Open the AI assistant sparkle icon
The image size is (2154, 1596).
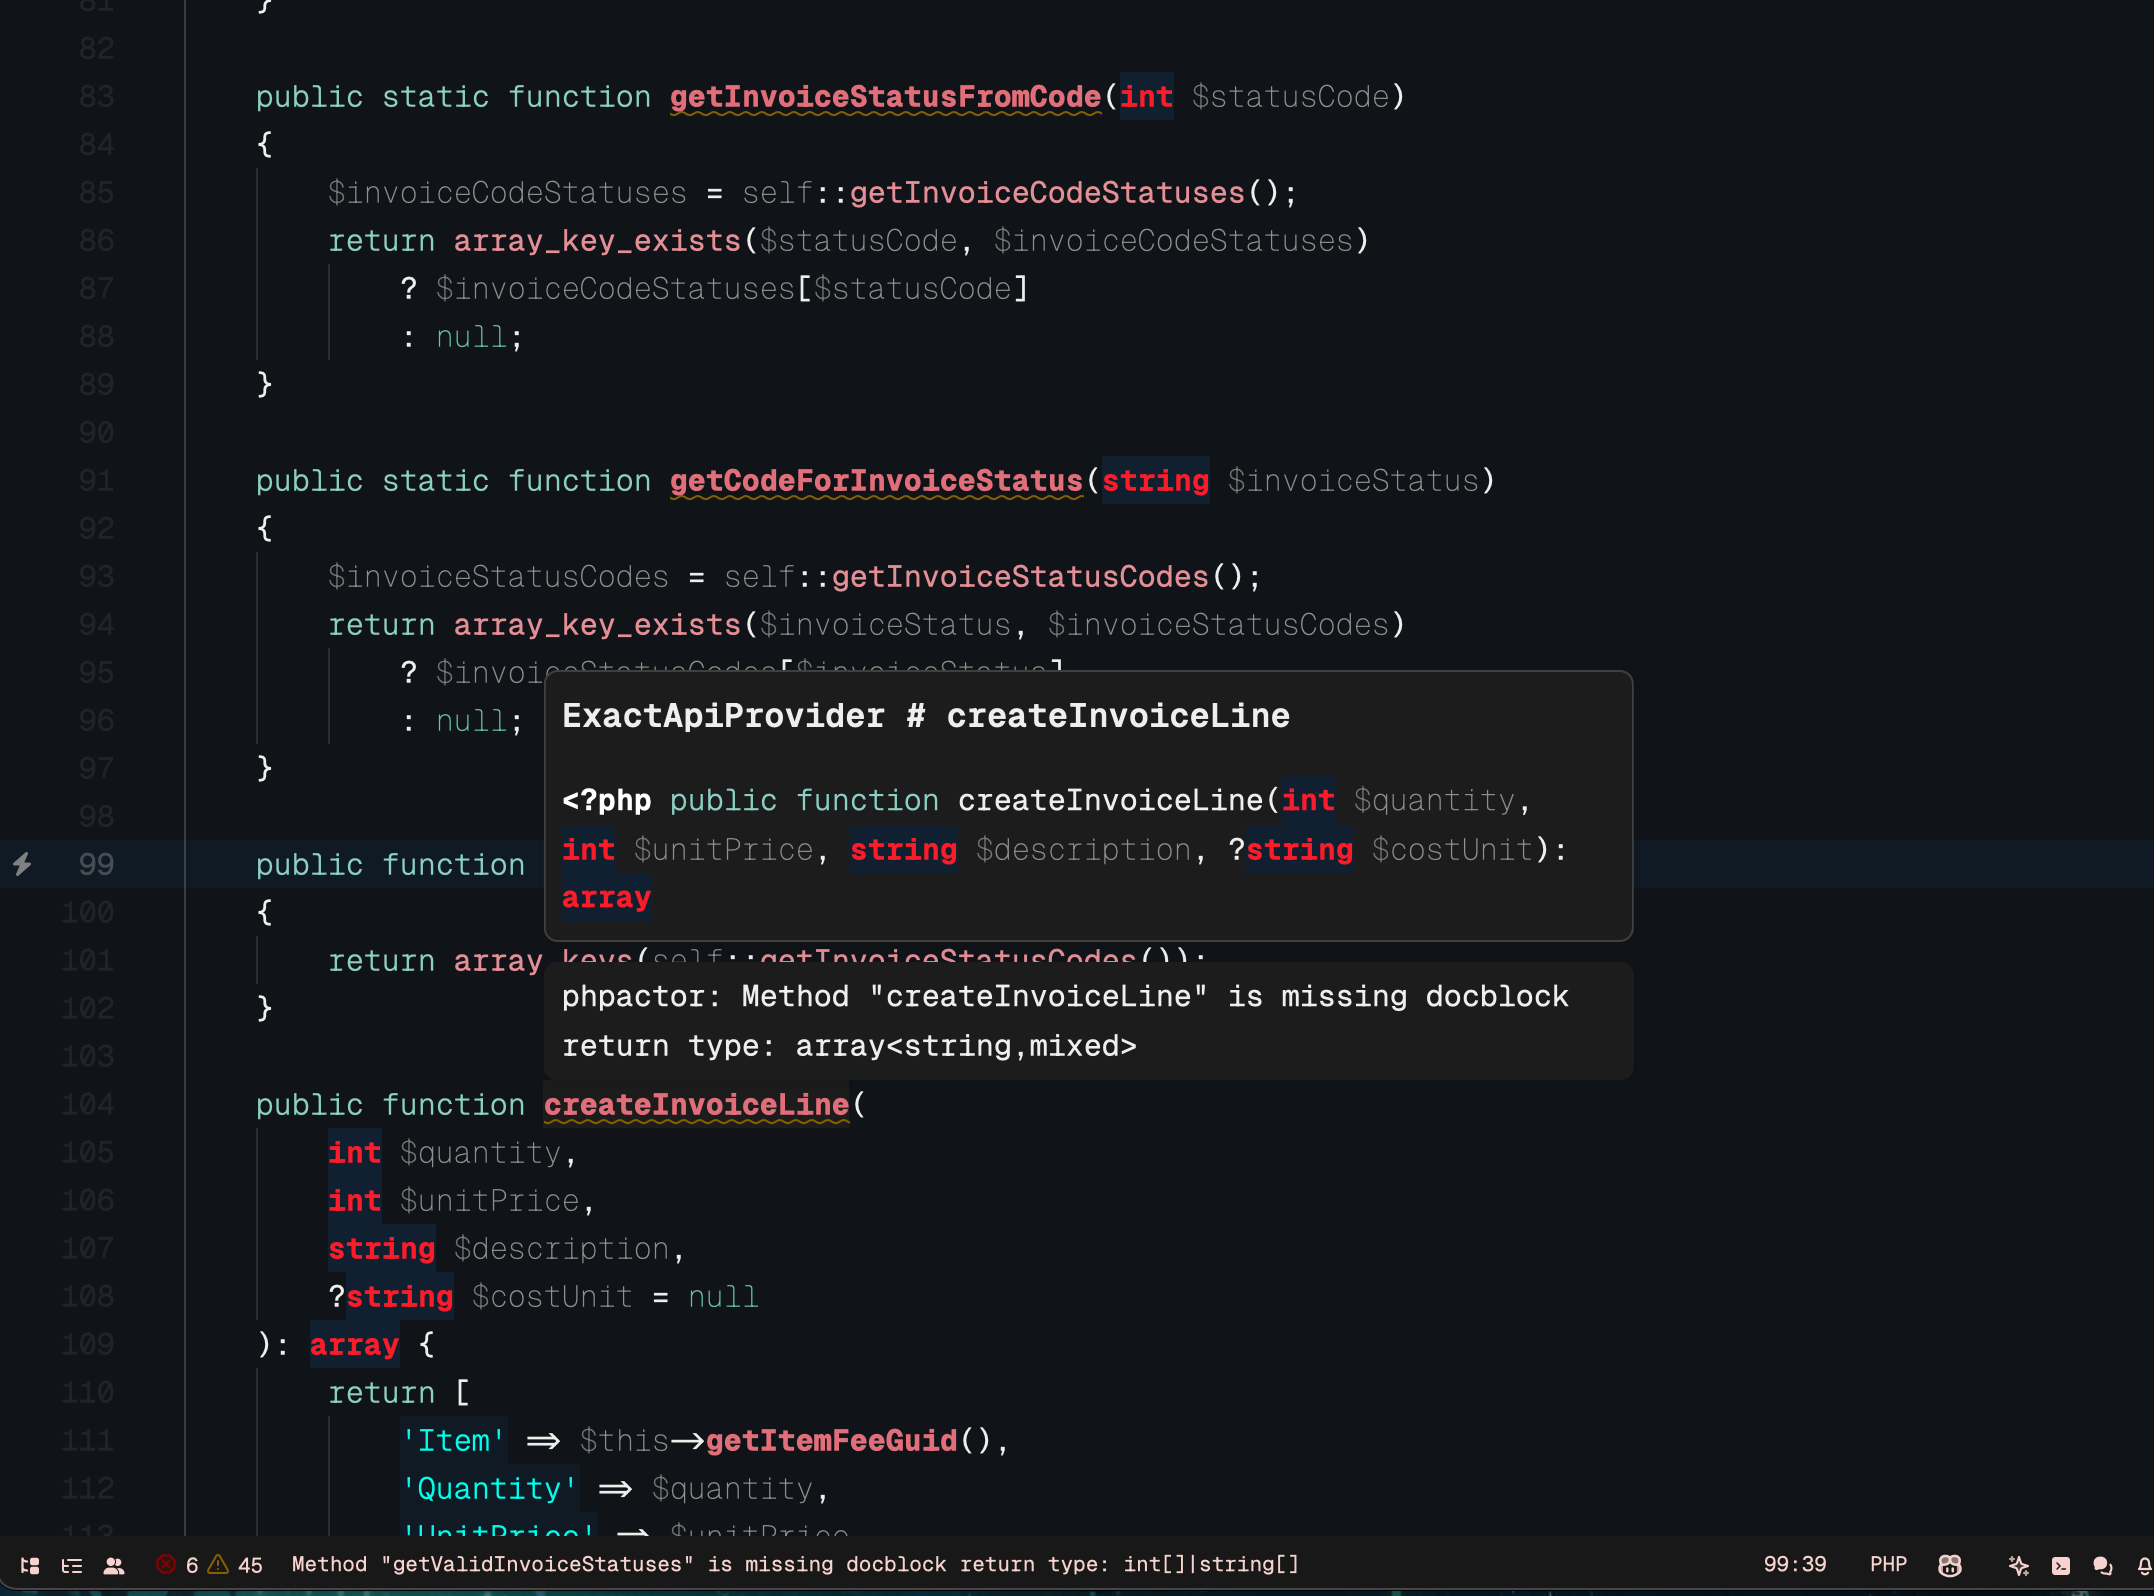[x=2019, y=1565]
